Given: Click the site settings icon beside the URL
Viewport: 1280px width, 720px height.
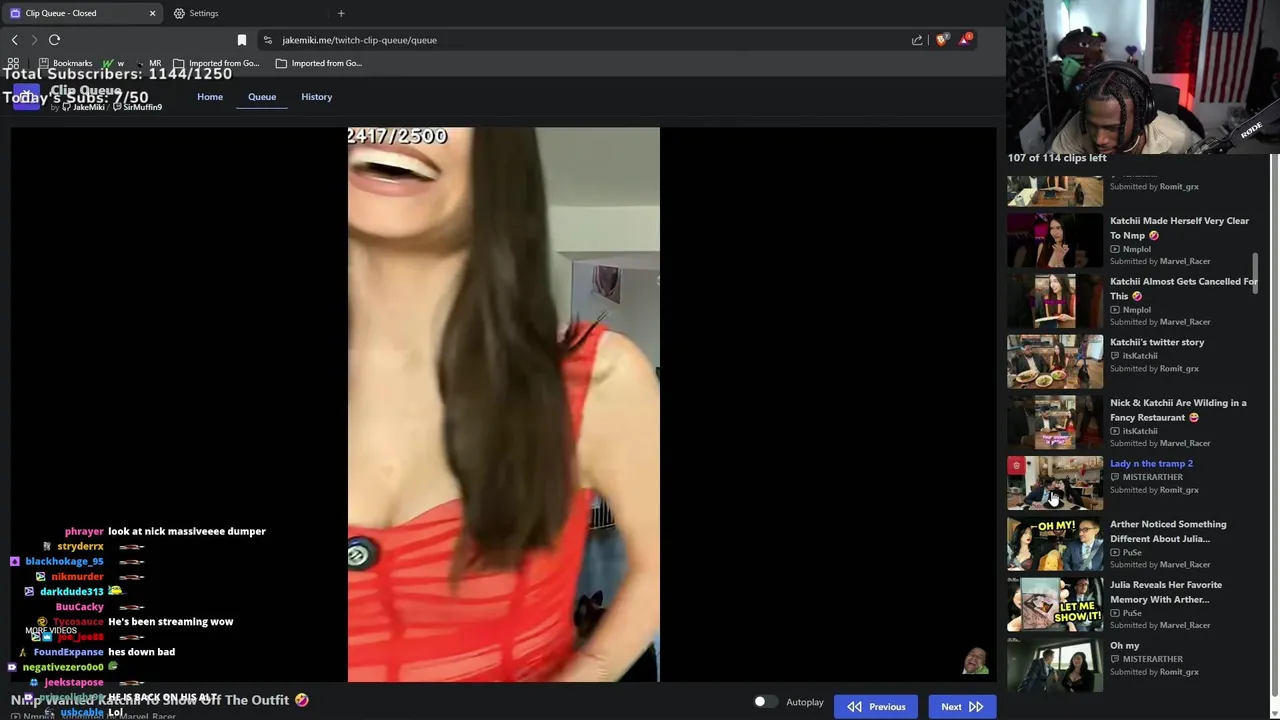Looking at the screenshot, I should [x=267, y=40].
